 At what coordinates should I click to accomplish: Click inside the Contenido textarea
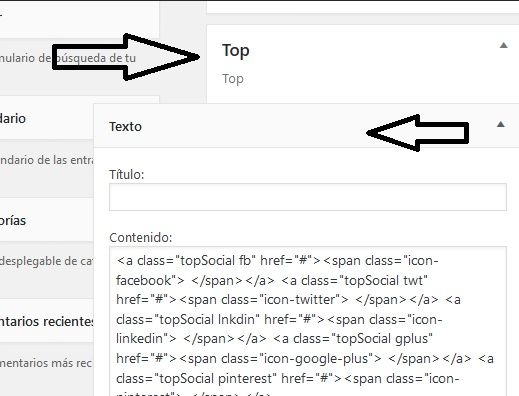click(x=308, y=322)
